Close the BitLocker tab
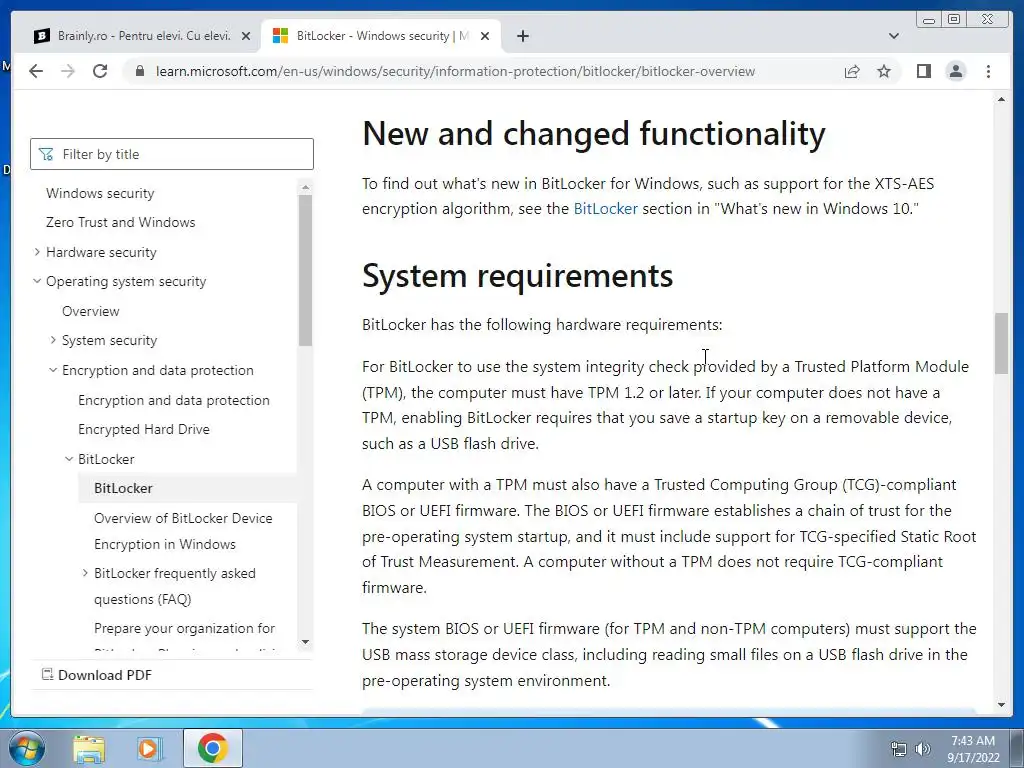The image size is (1024, 768). coord(485,36)
